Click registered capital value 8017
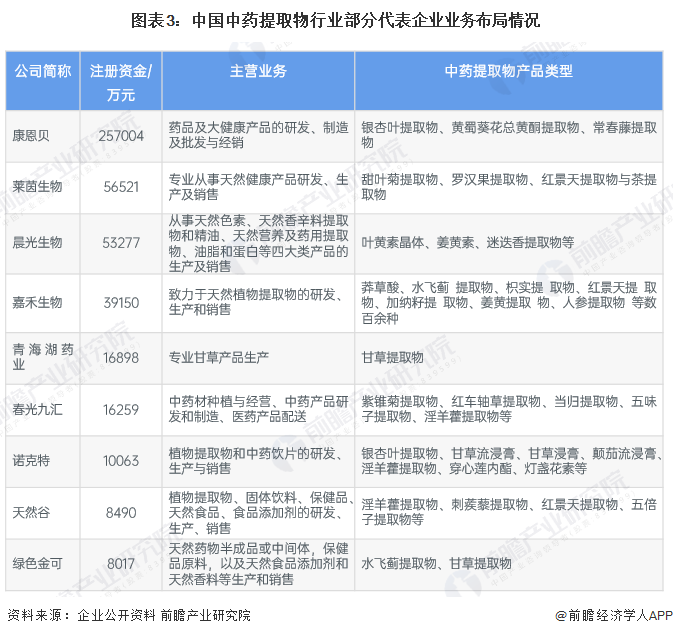 pyautogui.click(x=121, y=563)
